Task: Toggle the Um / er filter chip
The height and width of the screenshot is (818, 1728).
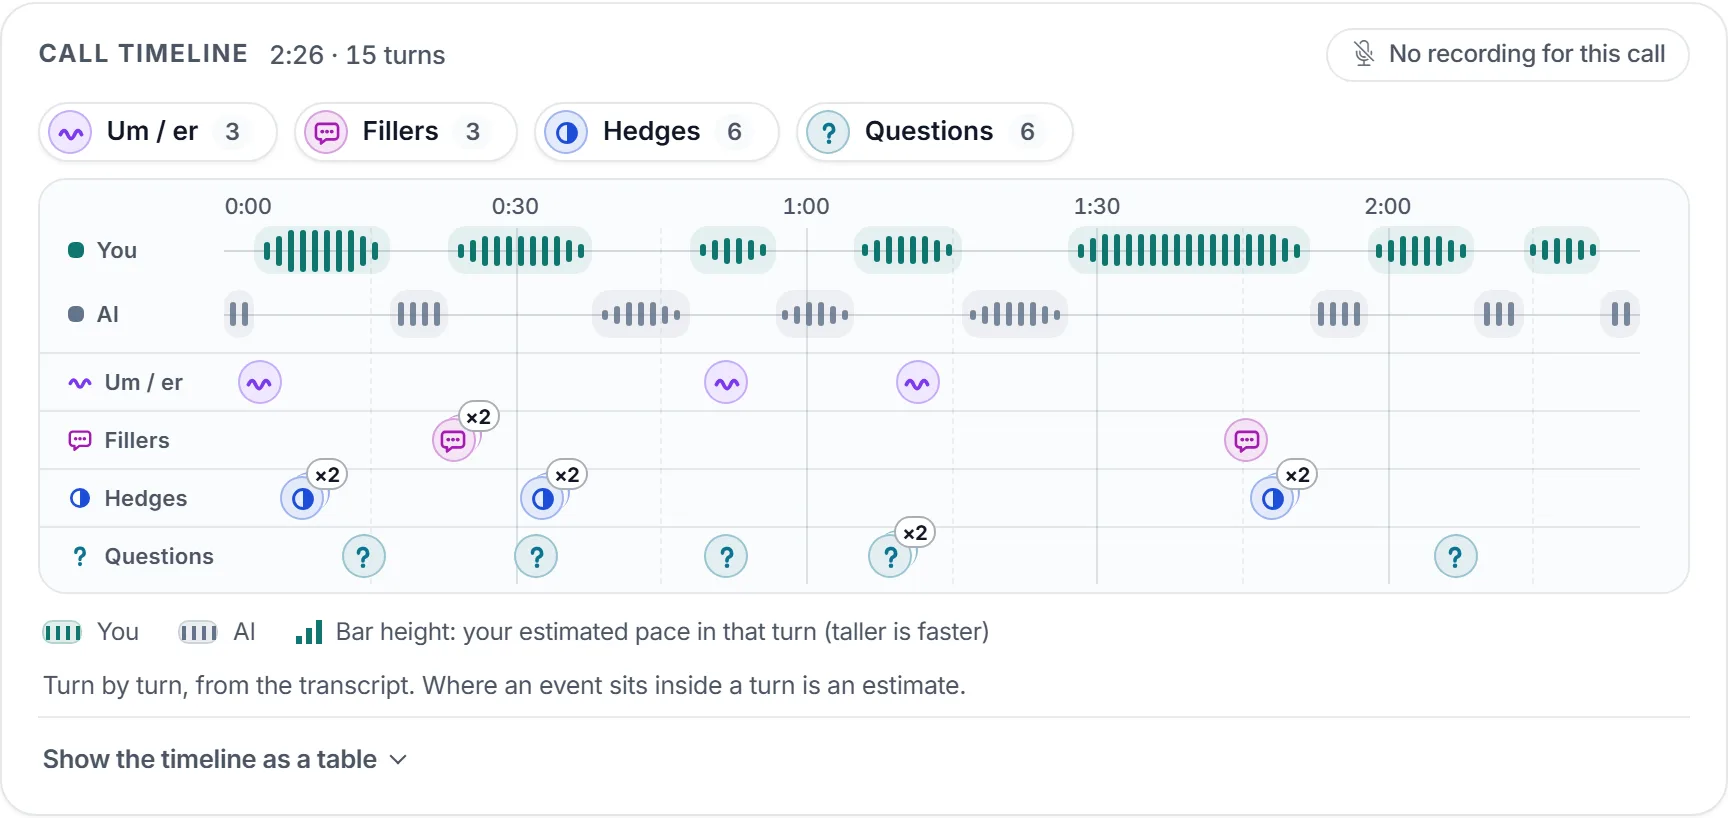Action: point(157,132)
